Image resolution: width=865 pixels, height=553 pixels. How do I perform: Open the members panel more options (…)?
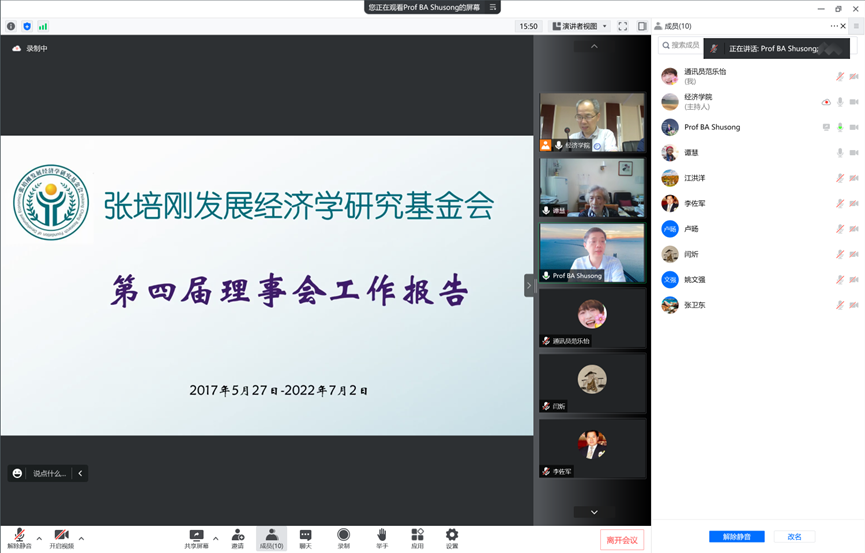[835, 26]
